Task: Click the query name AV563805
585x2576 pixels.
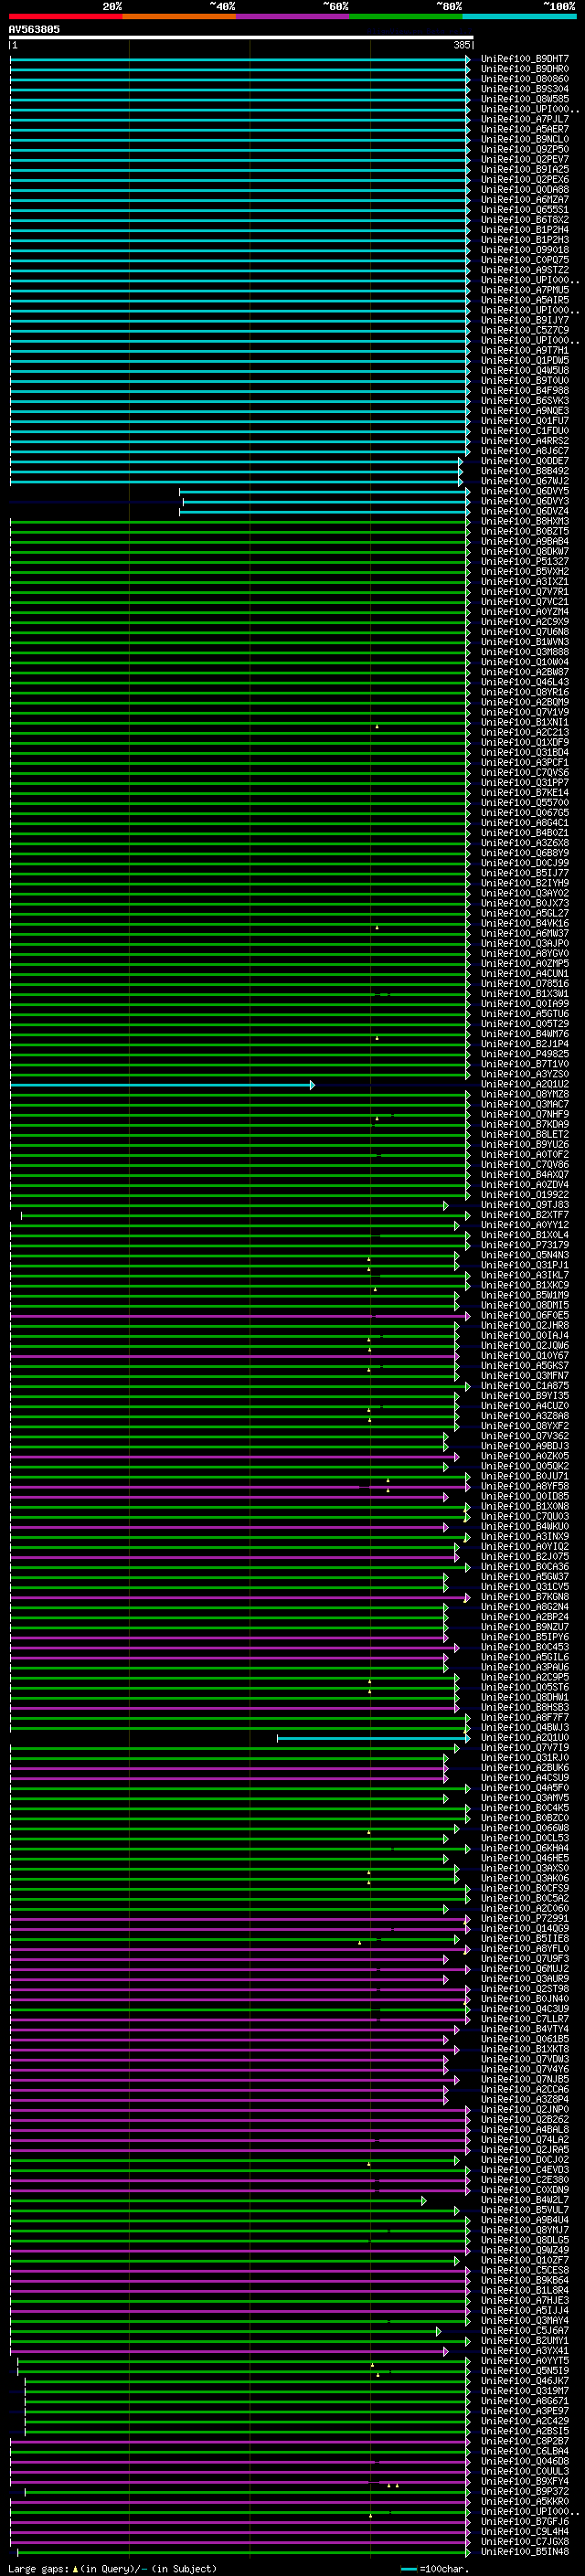Action: 34,30
